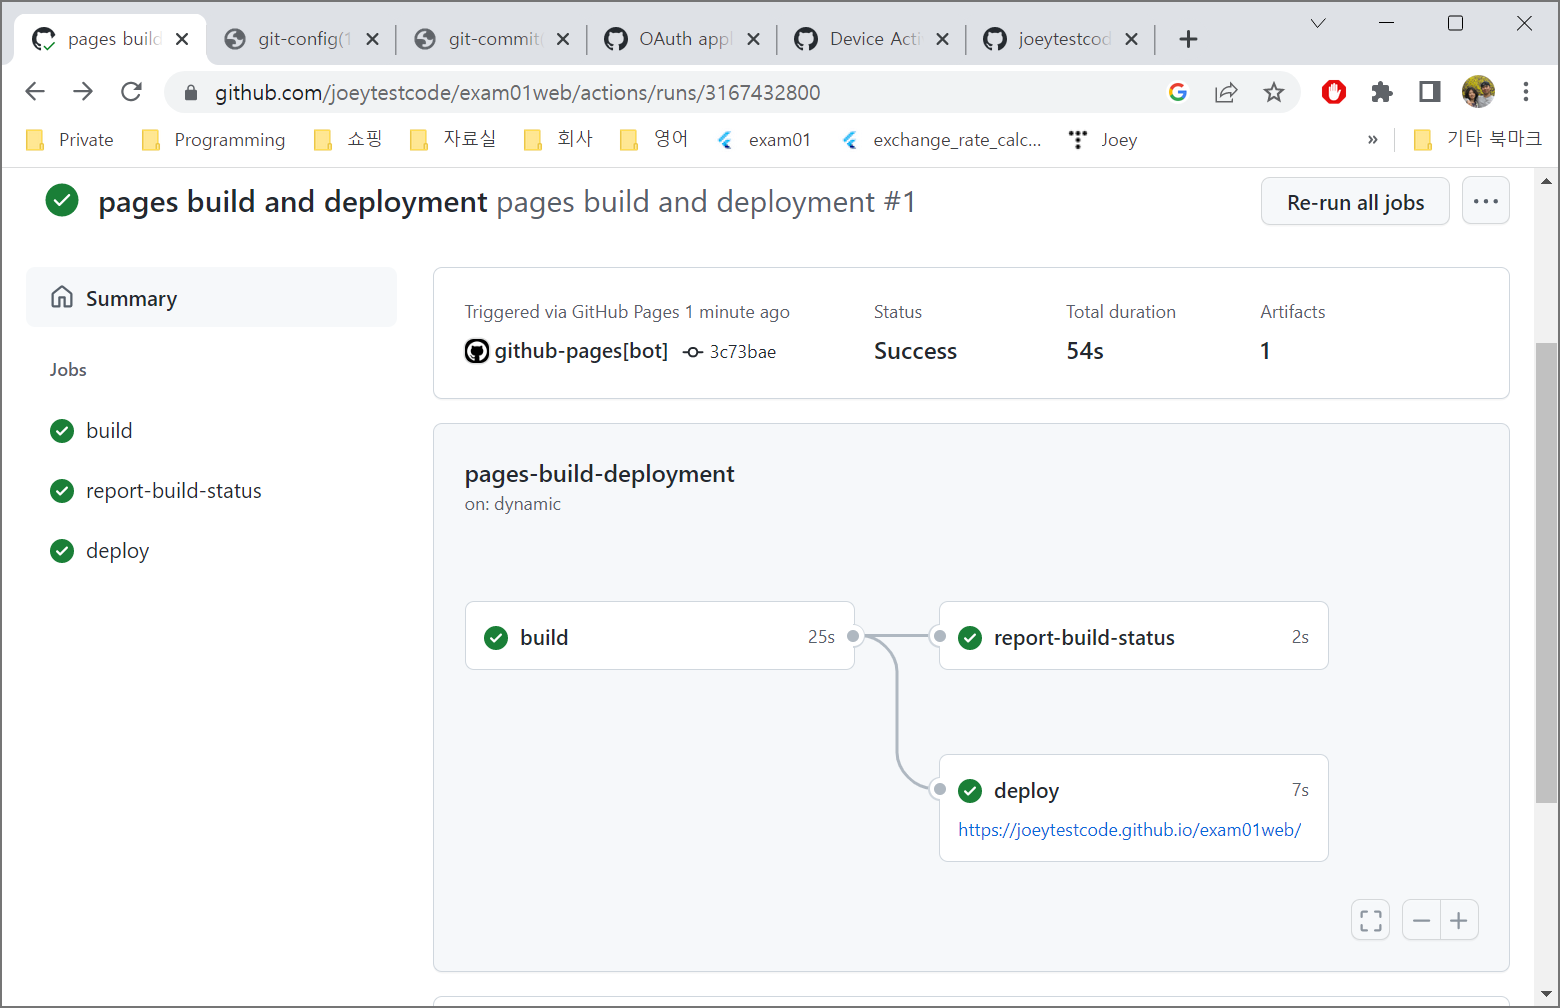This screenshot has width=1560, height=1008.
Task: Open the Programming bookmark folder
Action: (214, 140)
